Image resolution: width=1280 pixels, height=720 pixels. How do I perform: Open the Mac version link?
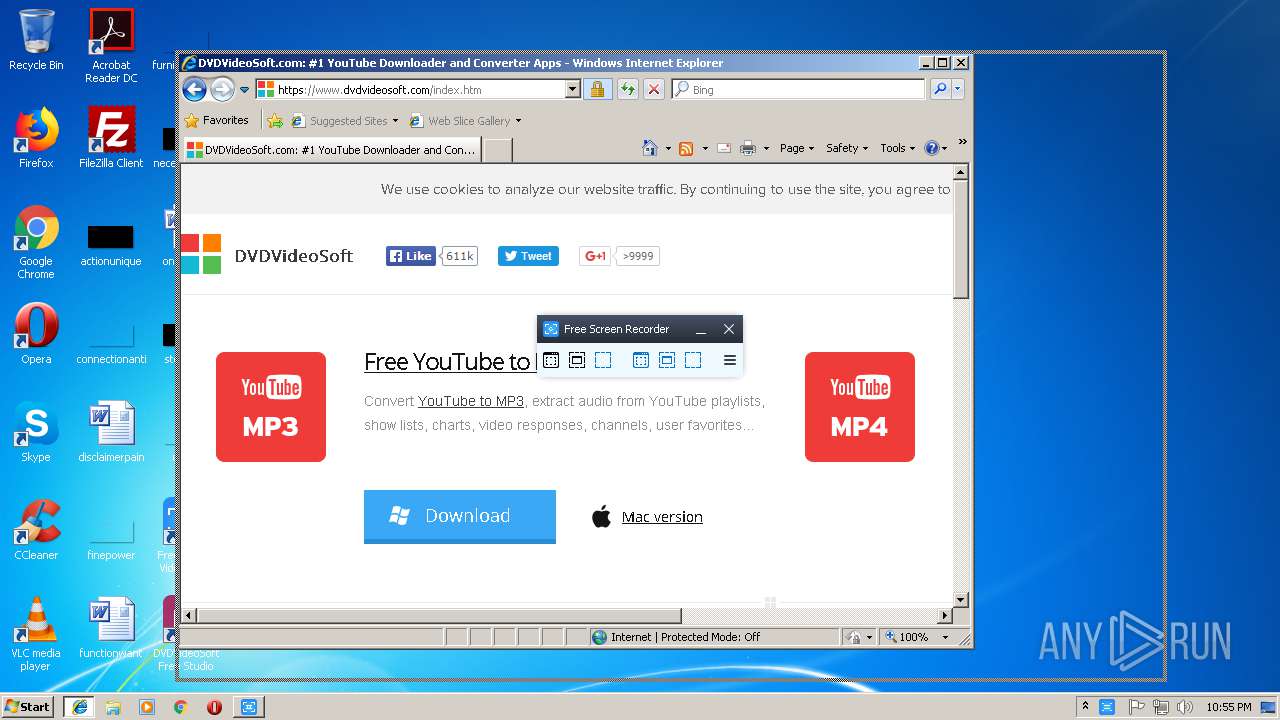coord(662,517)
